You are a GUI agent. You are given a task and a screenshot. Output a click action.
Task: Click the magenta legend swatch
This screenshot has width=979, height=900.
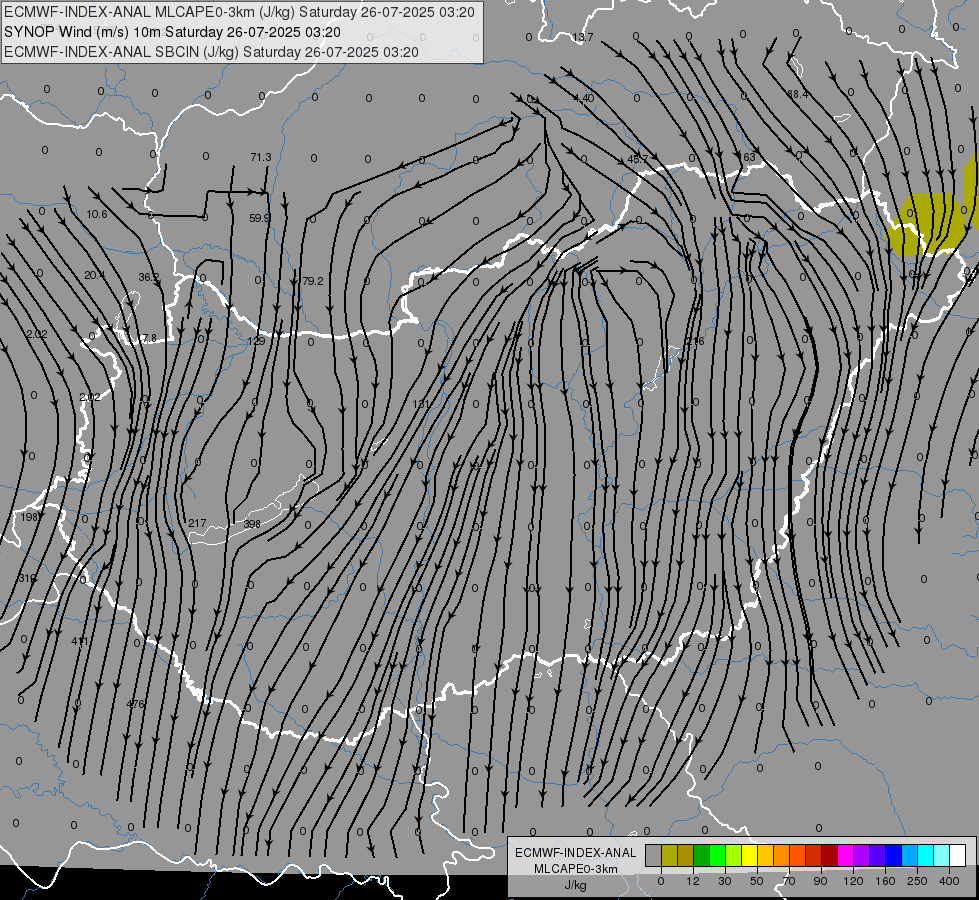[x=846, y=855]
